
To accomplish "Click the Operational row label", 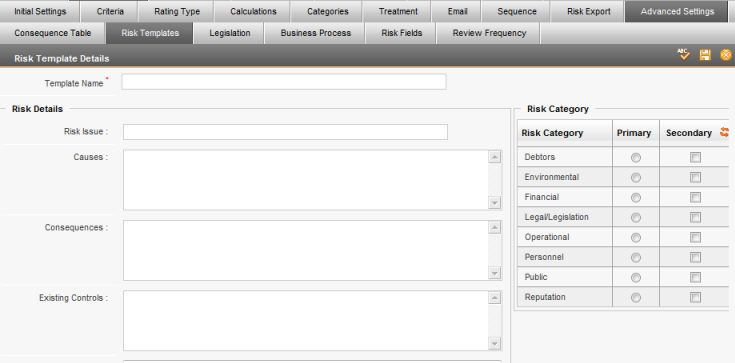I will pos(547,237).
